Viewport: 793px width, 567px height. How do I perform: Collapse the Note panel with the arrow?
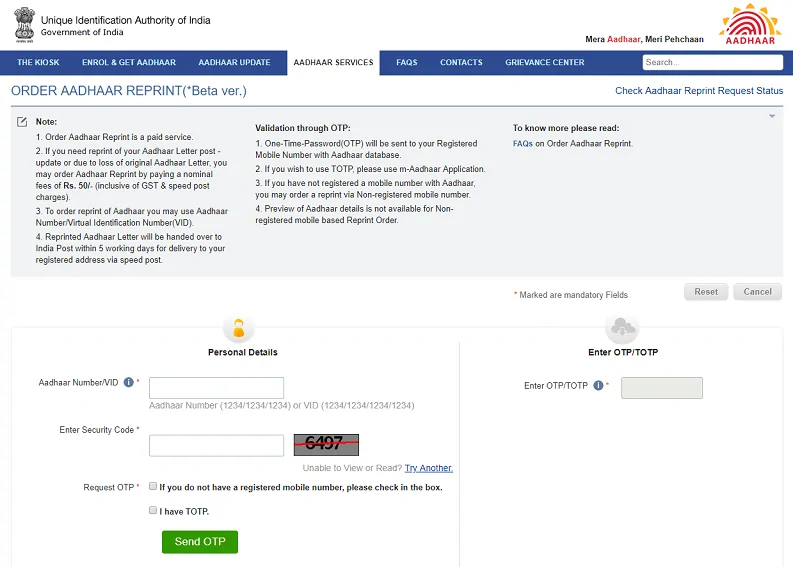[772, 116]
